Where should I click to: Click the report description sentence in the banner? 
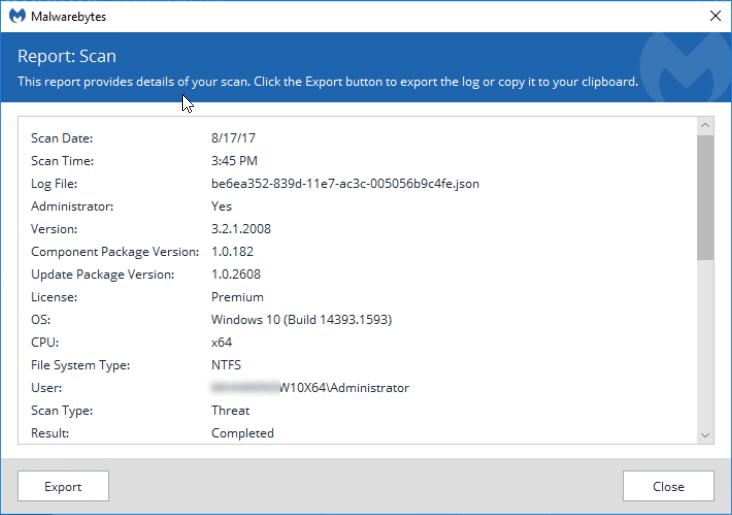pos(328,82)
